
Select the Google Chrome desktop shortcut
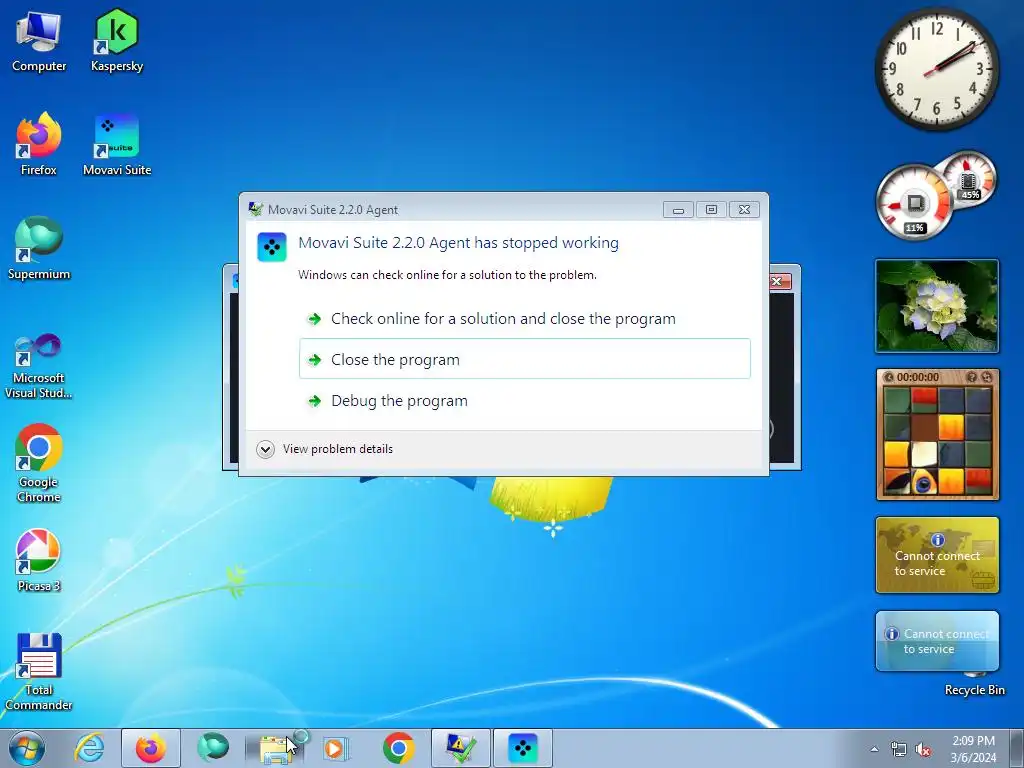coord(39,464)
